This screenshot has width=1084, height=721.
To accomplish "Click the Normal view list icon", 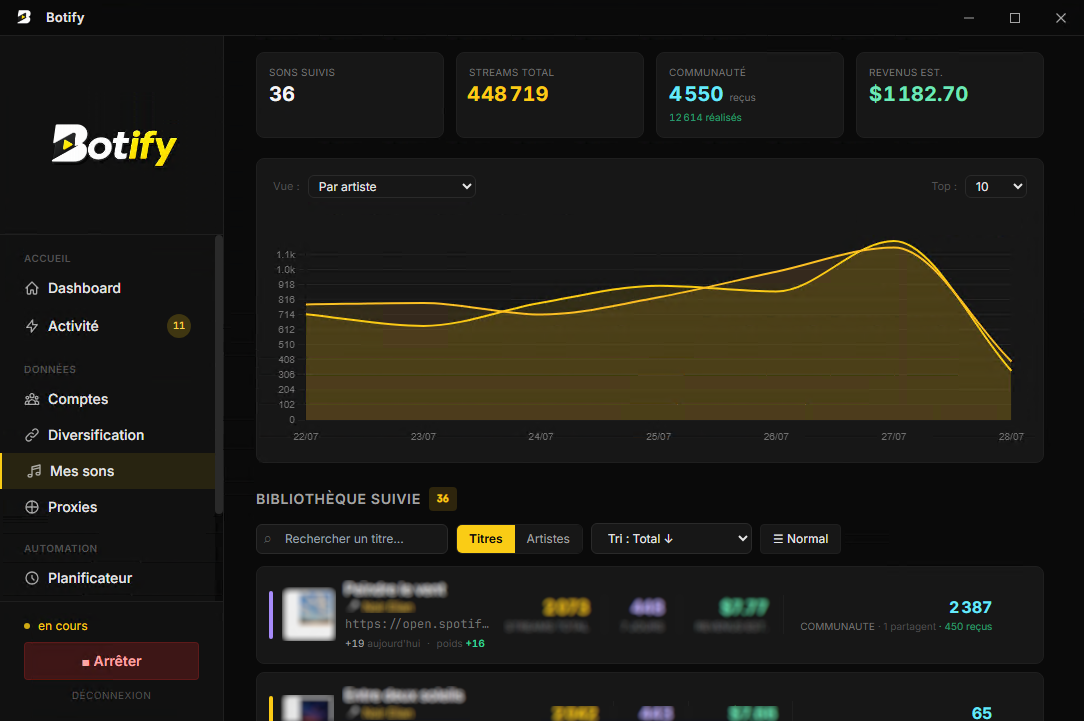I will [778, 539].
